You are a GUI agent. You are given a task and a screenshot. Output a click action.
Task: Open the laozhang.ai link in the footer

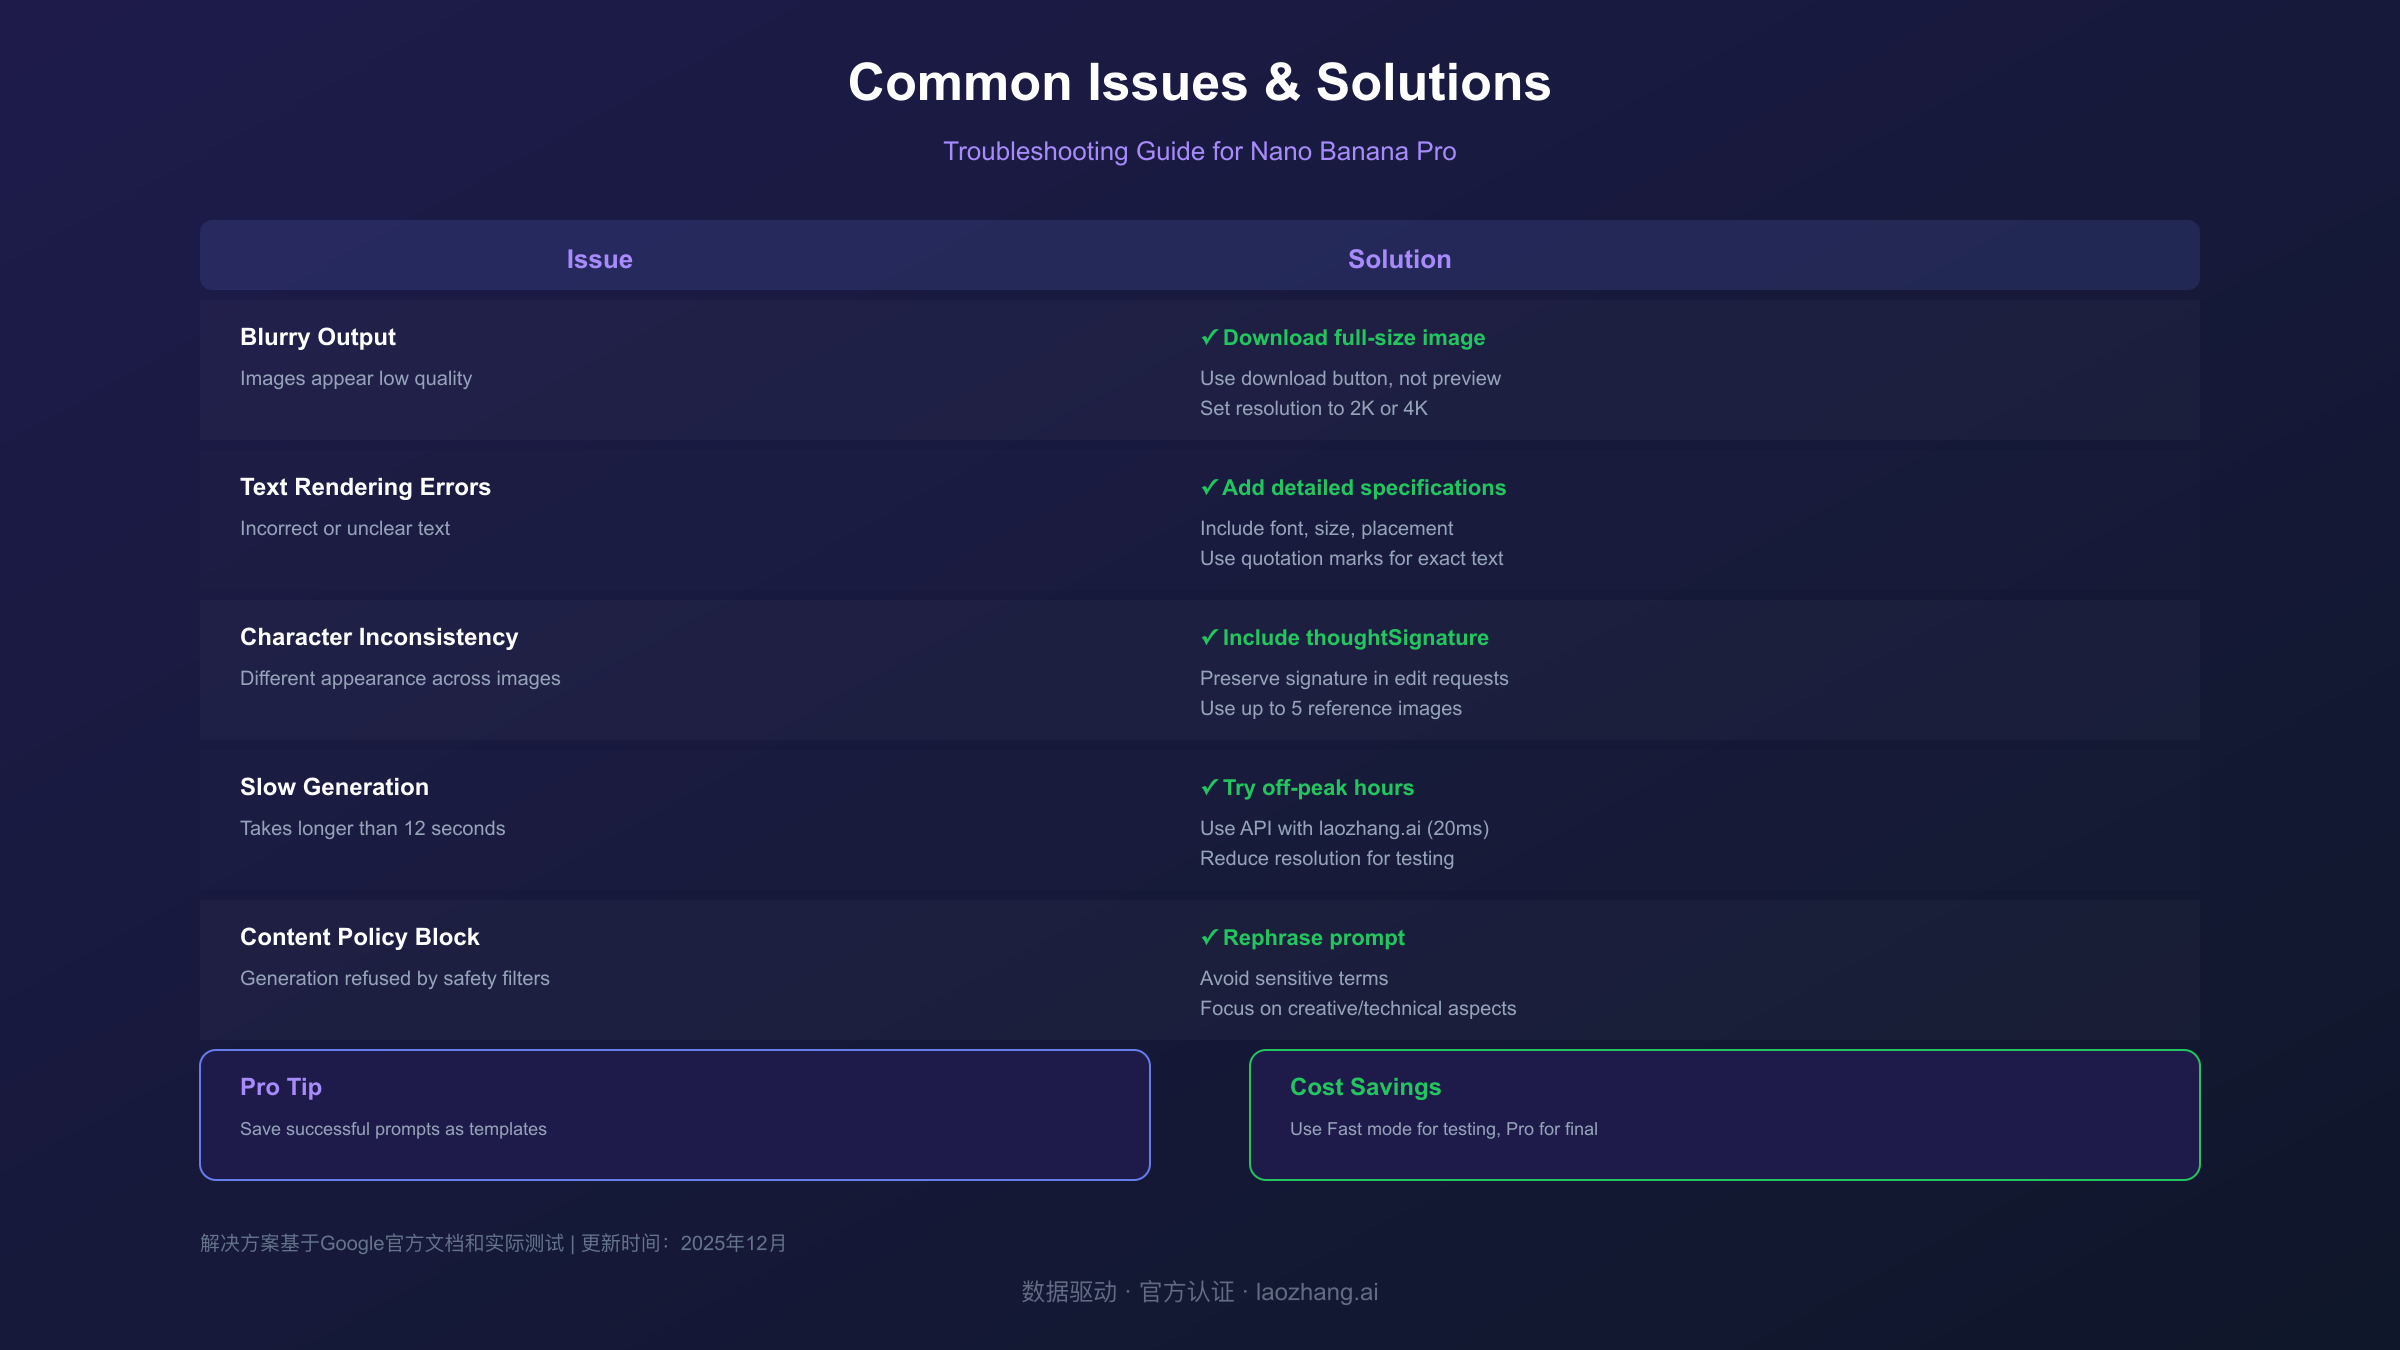pyautogui.click(x=1317, y=1291)
